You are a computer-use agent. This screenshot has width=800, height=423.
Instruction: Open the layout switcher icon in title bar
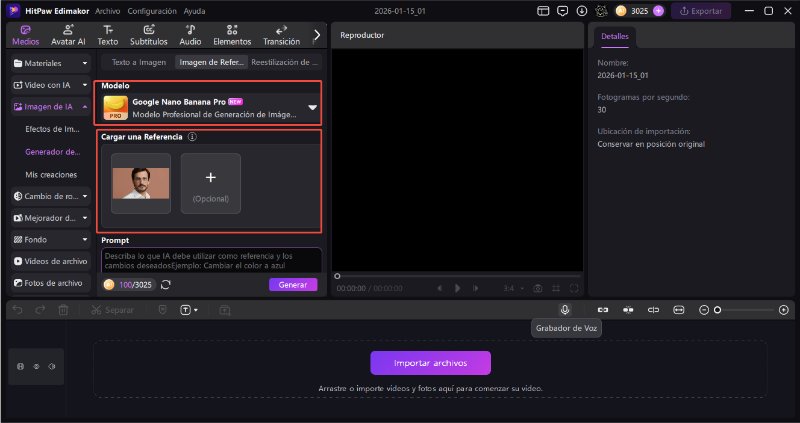click(543, 11)
